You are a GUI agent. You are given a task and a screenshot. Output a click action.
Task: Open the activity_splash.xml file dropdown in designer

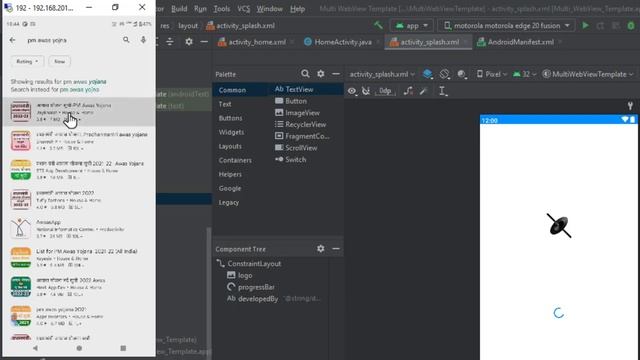(382, 74)
